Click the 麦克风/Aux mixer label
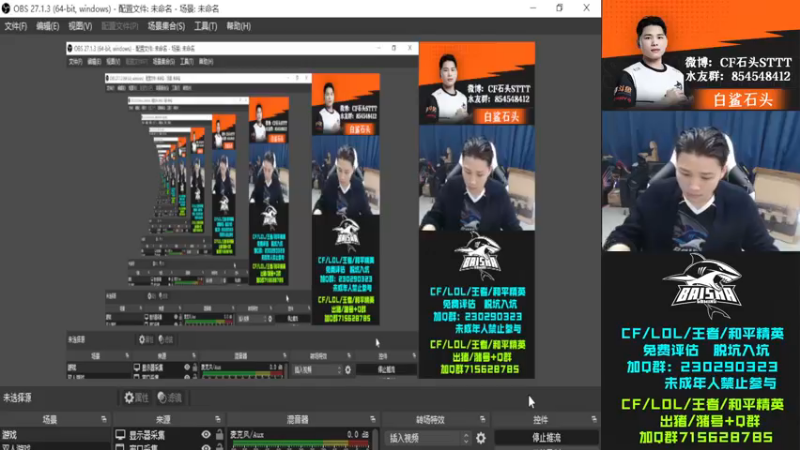 point(247,435)
